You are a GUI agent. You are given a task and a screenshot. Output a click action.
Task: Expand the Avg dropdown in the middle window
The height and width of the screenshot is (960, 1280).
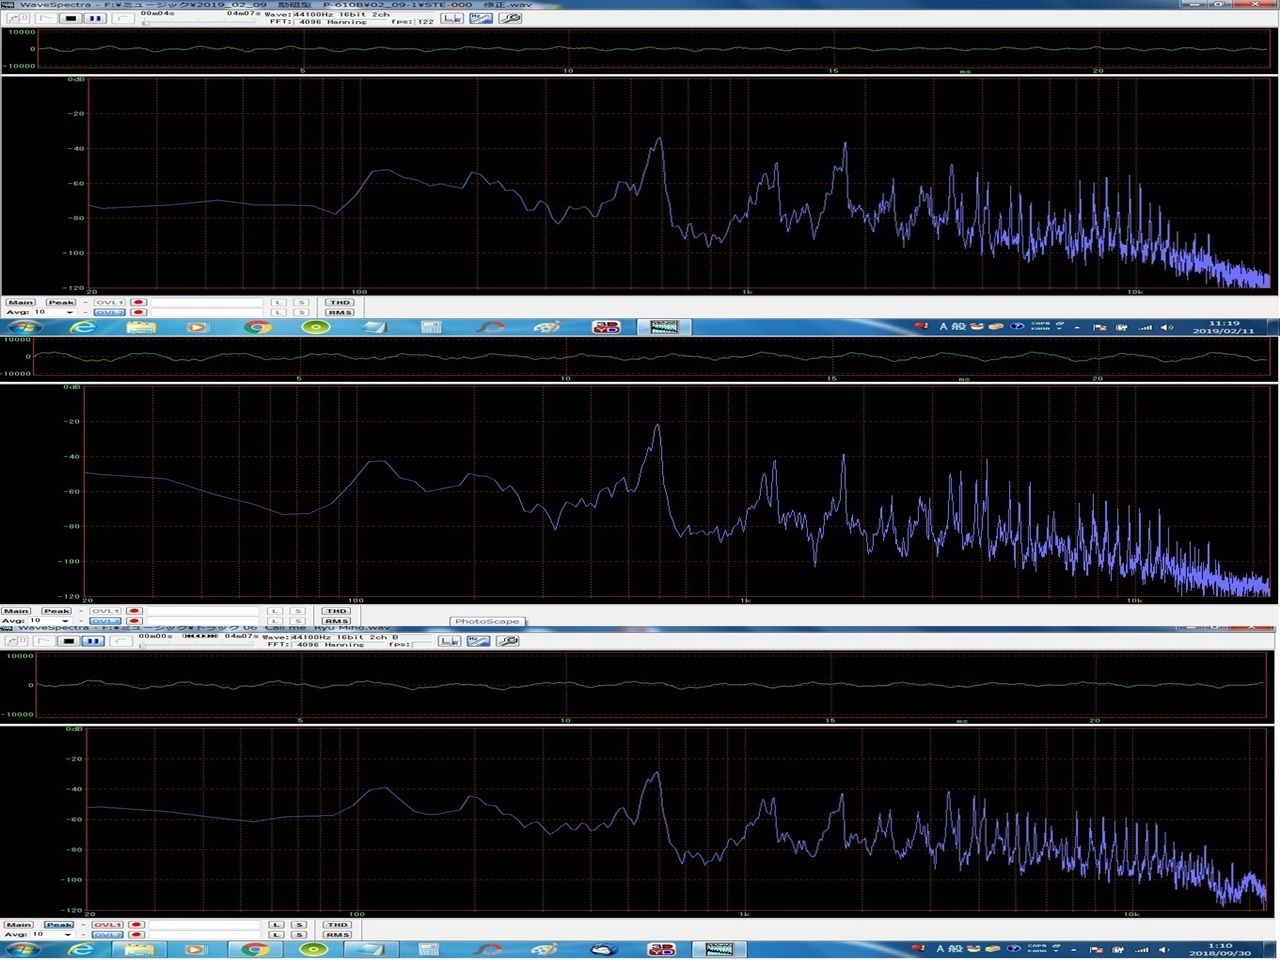click(65, 621)
